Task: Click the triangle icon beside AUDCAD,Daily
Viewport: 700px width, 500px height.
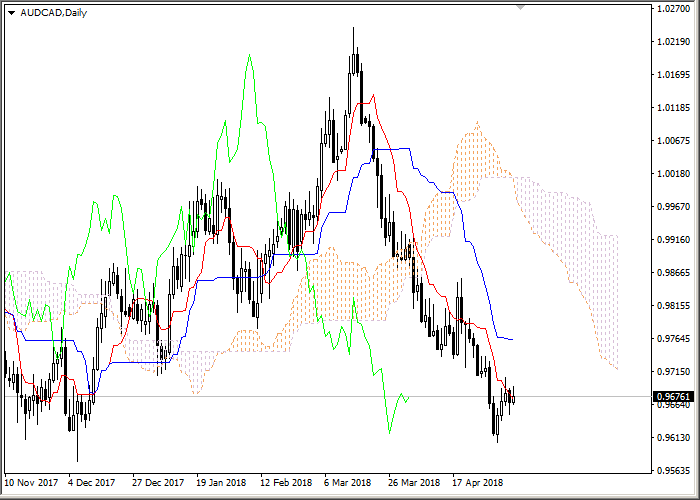Action: [11, 12]
